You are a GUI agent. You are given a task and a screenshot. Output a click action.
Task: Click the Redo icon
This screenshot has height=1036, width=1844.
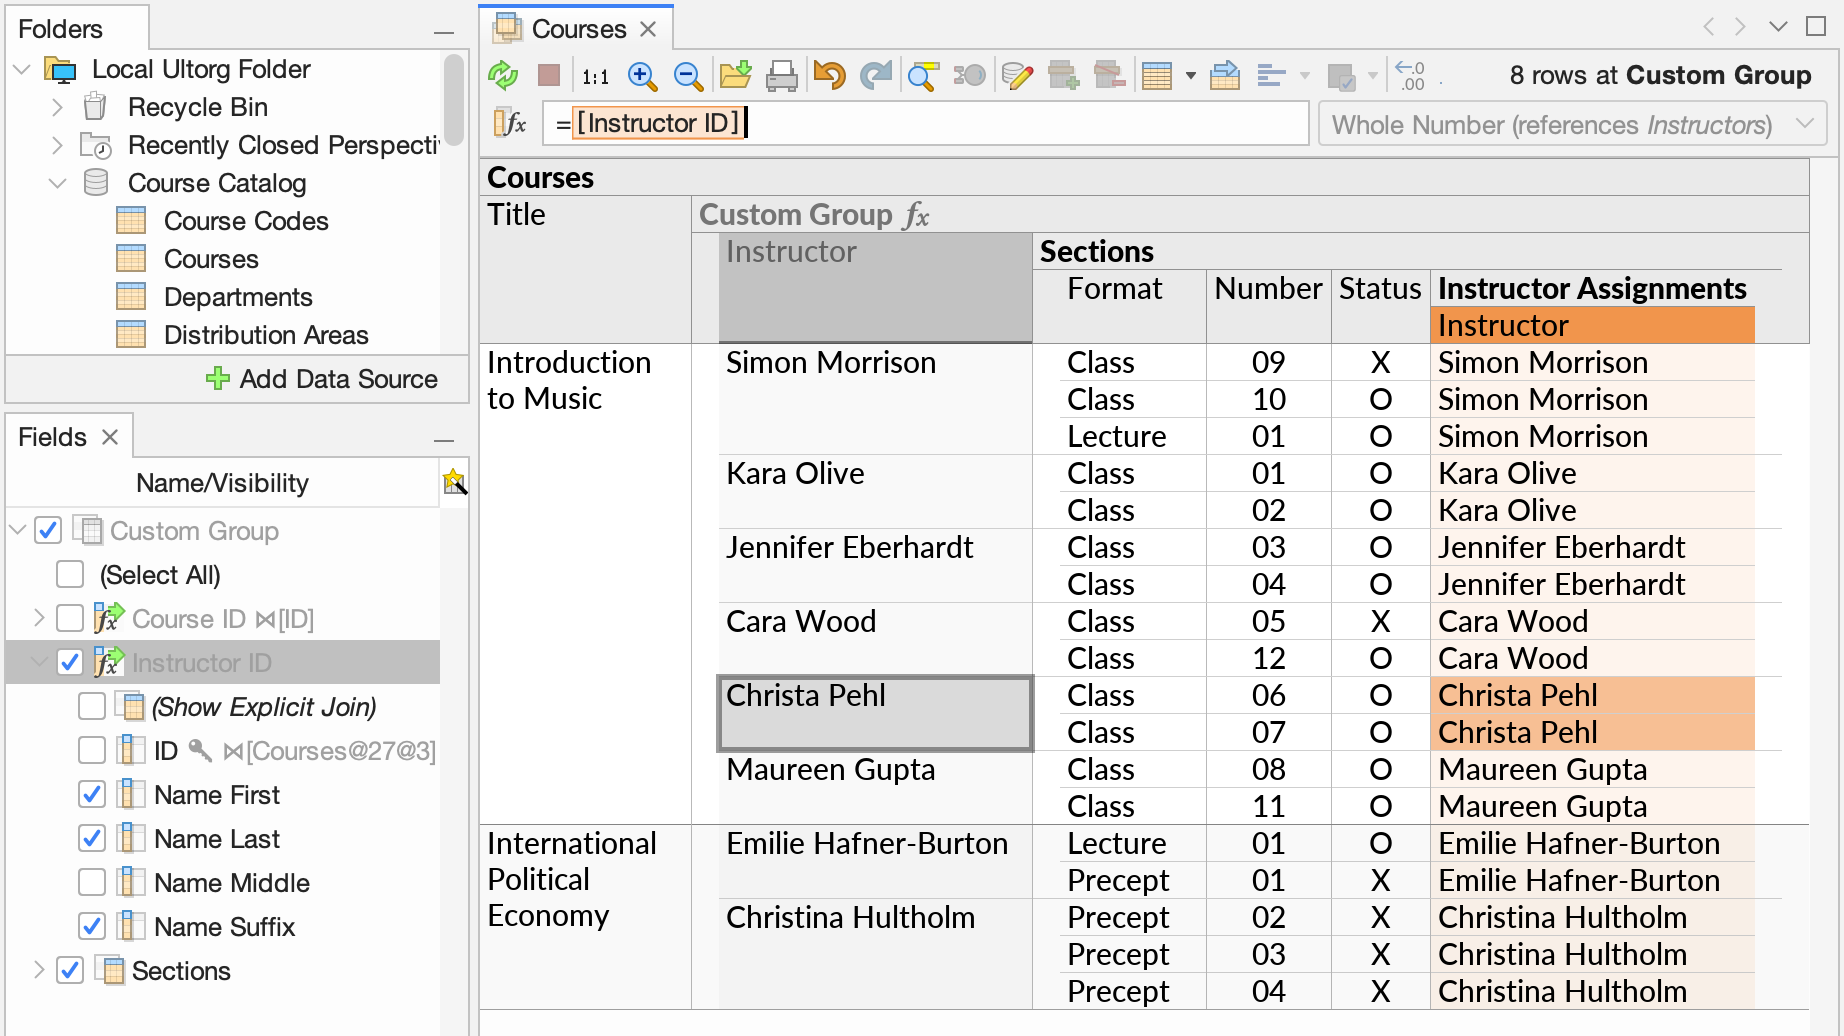pyautogui.click(x=875, y=75)
